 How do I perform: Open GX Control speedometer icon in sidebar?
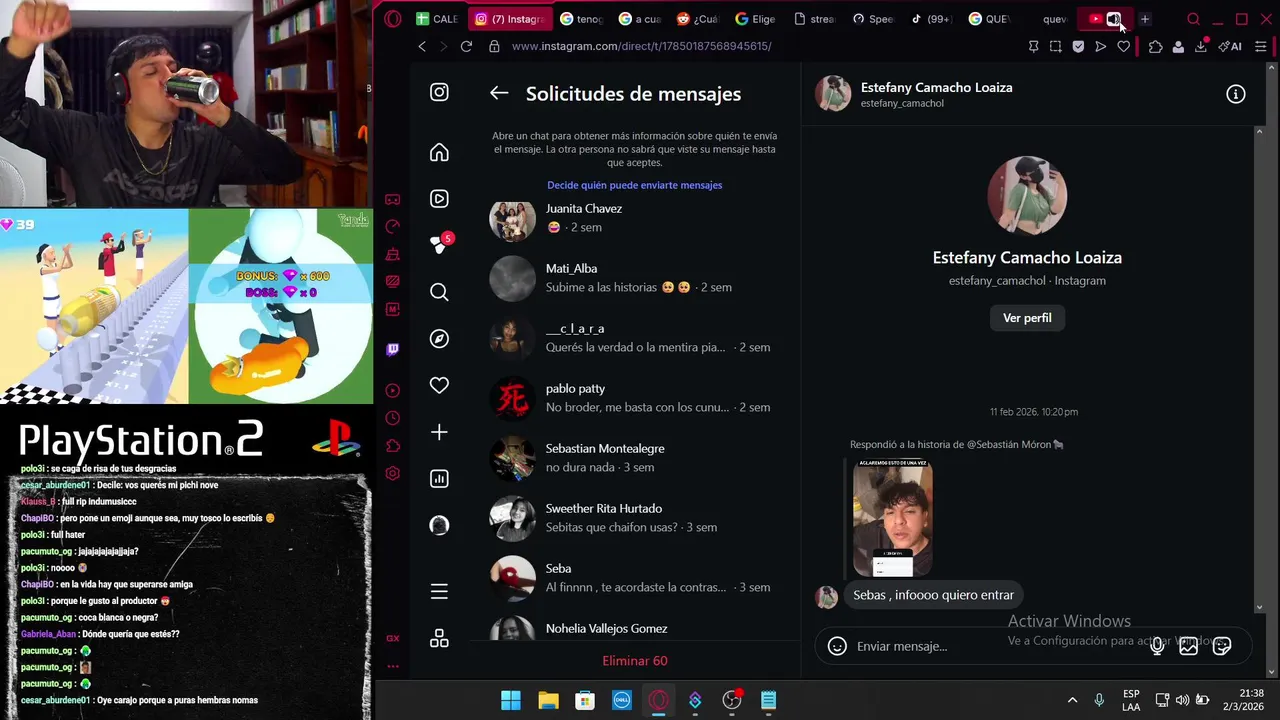click(x=392, y=227)
